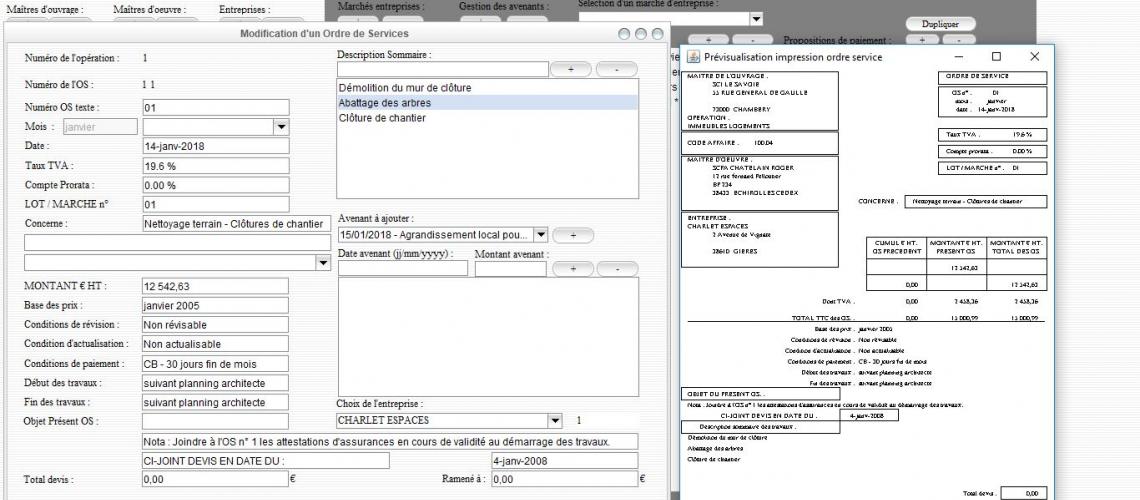Click the Base des prix field

click(x=215, y=306)
